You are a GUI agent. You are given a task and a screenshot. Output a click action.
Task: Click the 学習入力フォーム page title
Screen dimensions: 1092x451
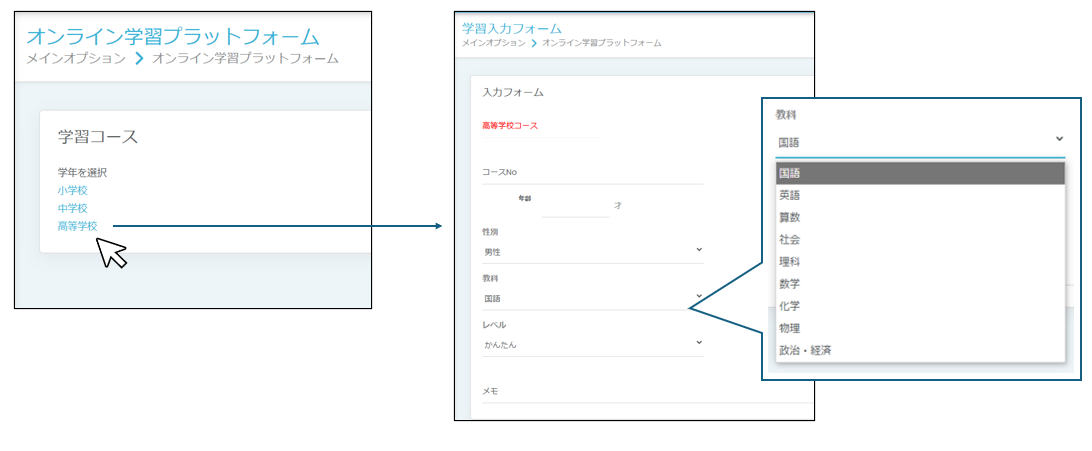coord(512,29)
